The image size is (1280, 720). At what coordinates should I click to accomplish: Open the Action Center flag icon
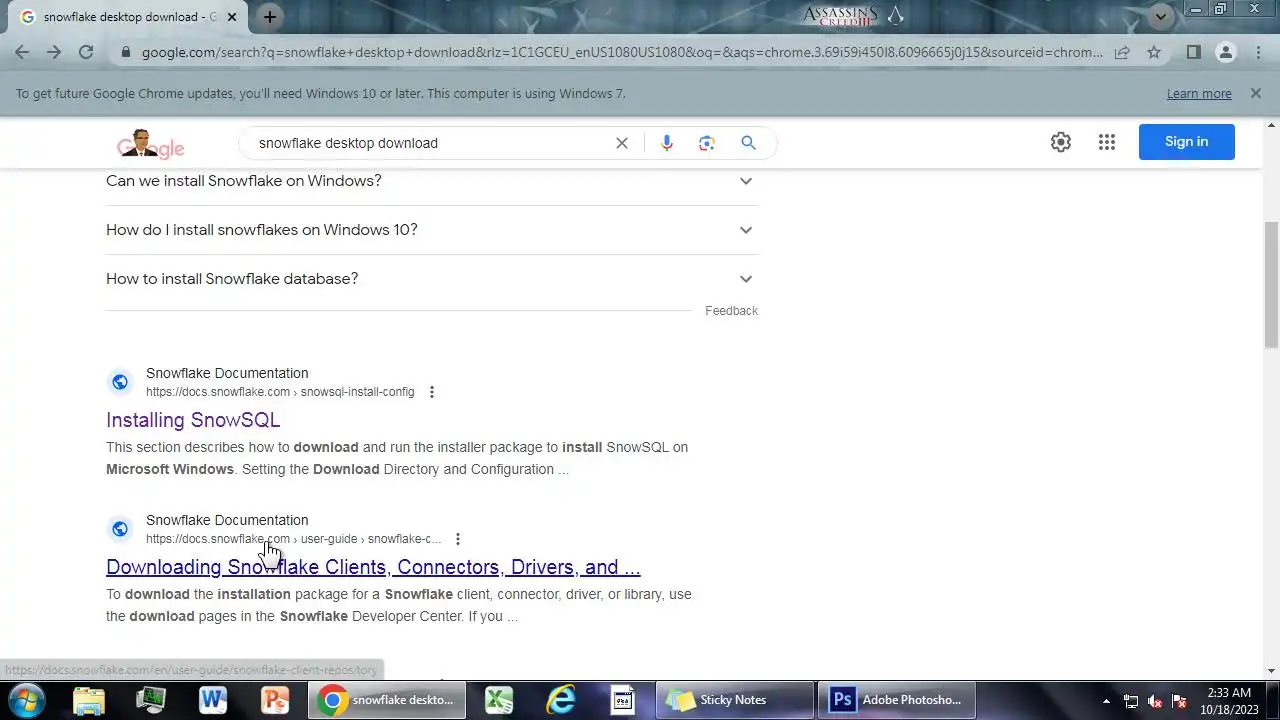tap(1180, 701)
